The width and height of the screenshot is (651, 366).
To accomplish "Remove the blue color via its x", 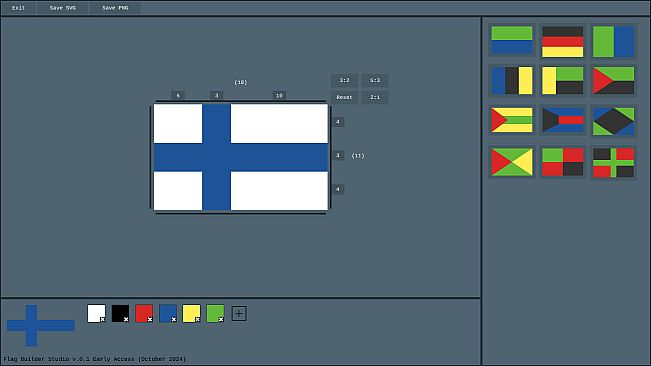I will pos(174,320).
